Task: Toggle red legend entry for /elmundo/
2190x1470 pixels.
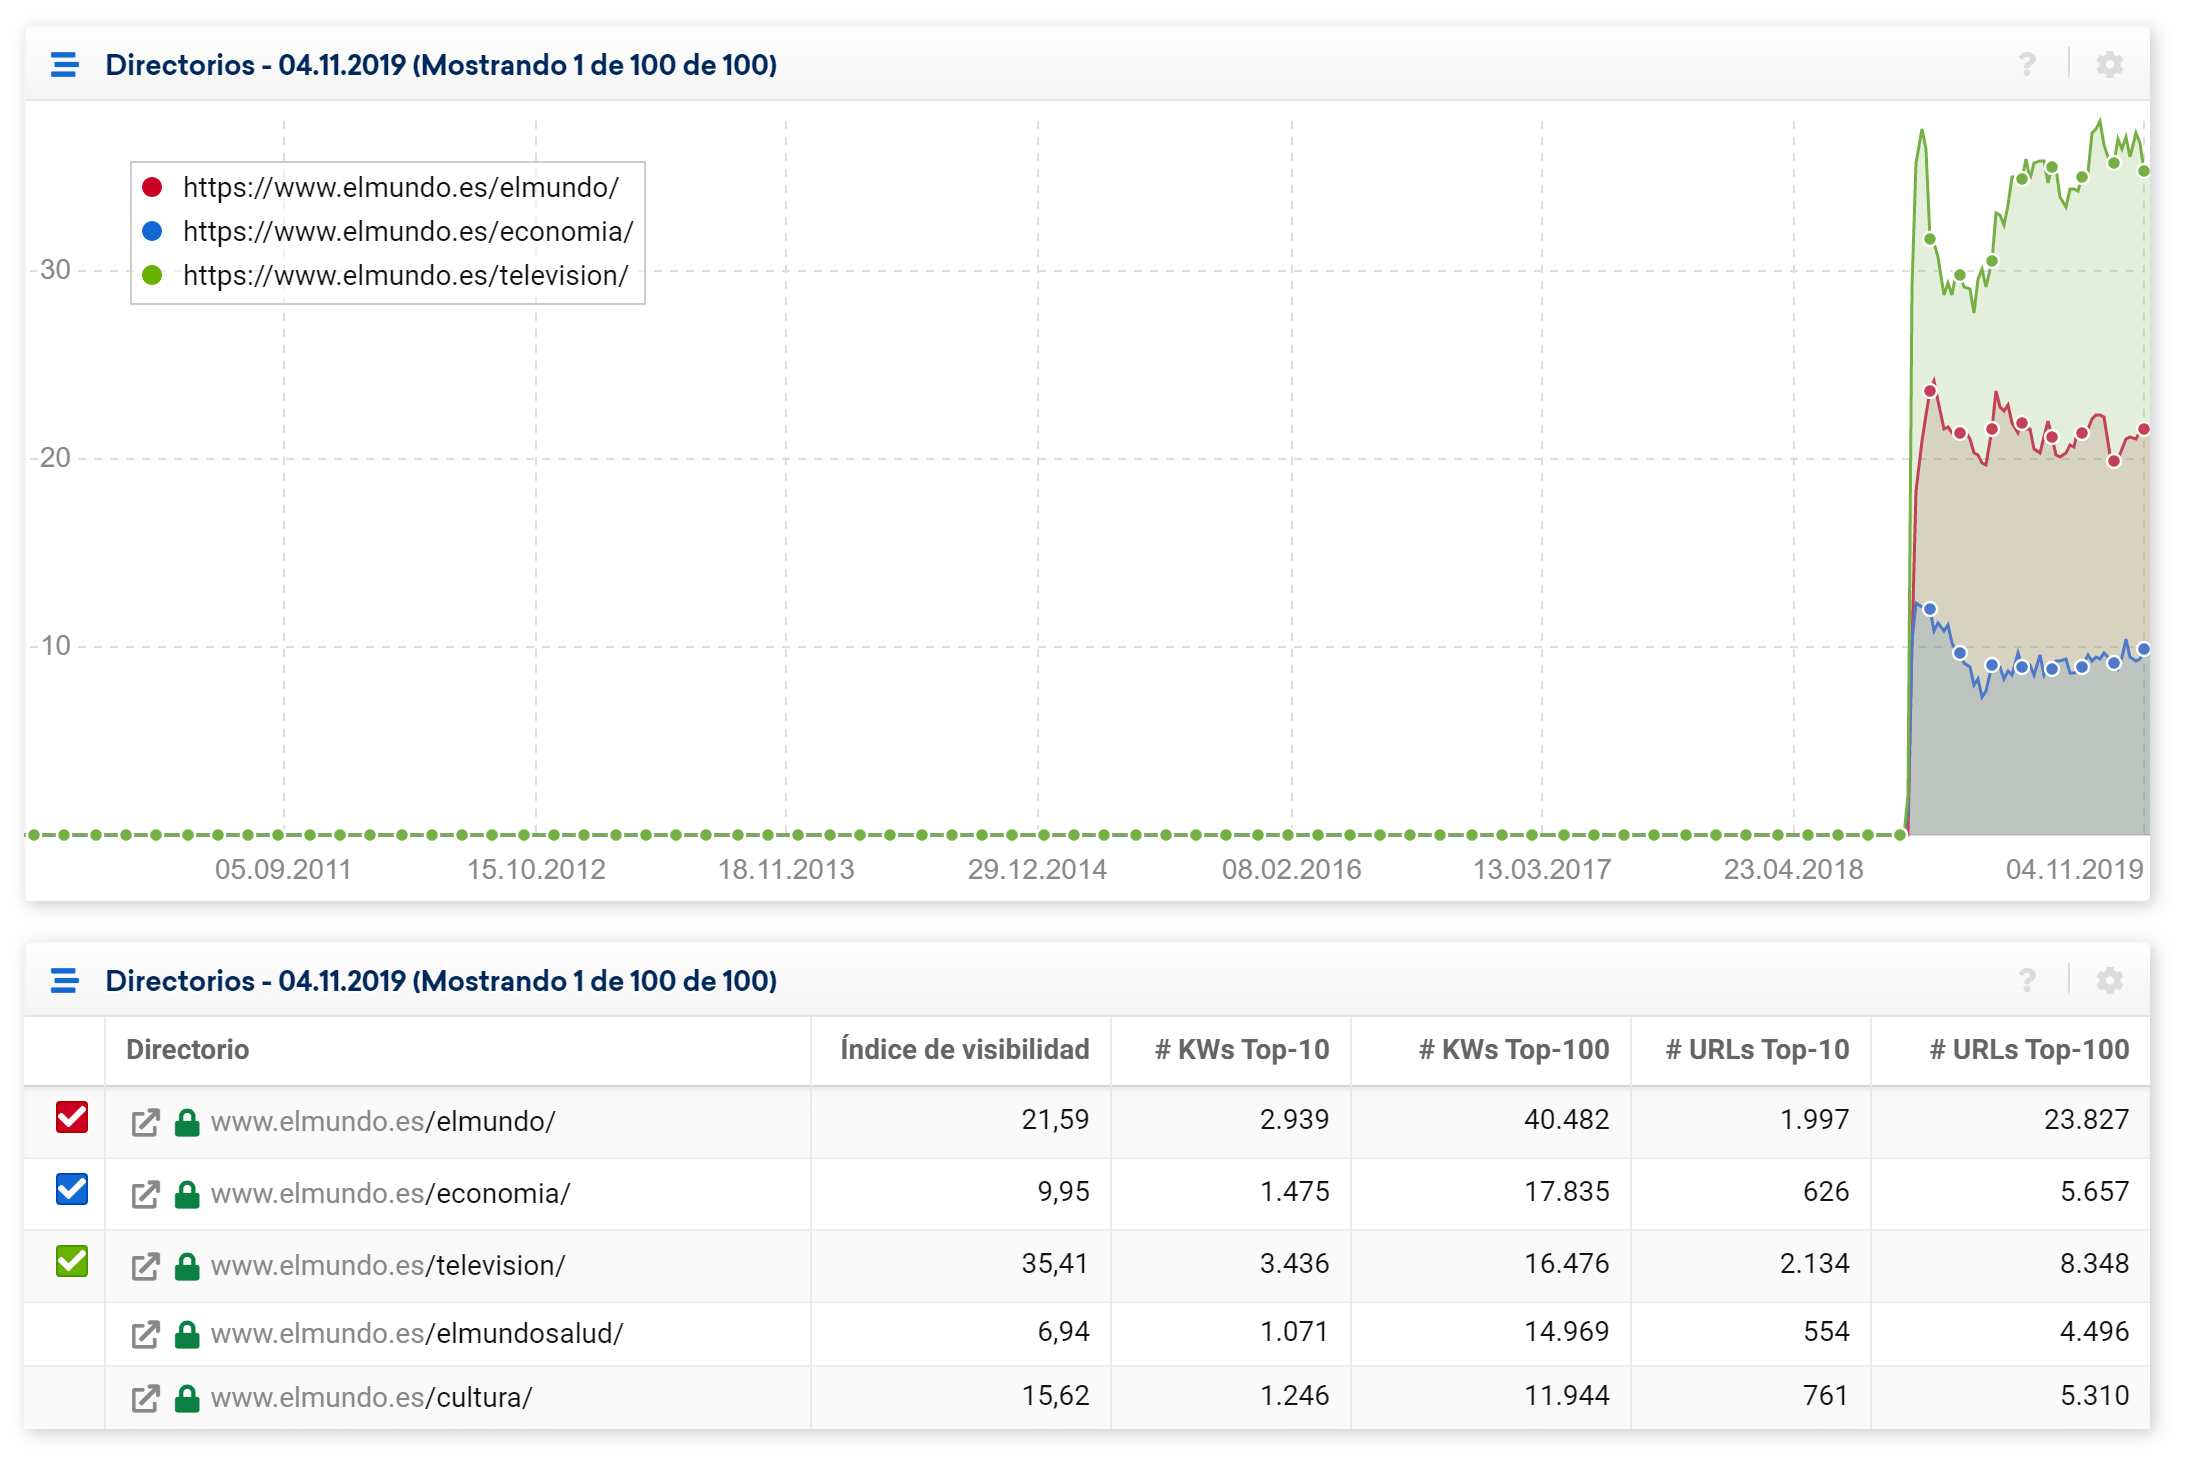Action: (x=380, y=188)
